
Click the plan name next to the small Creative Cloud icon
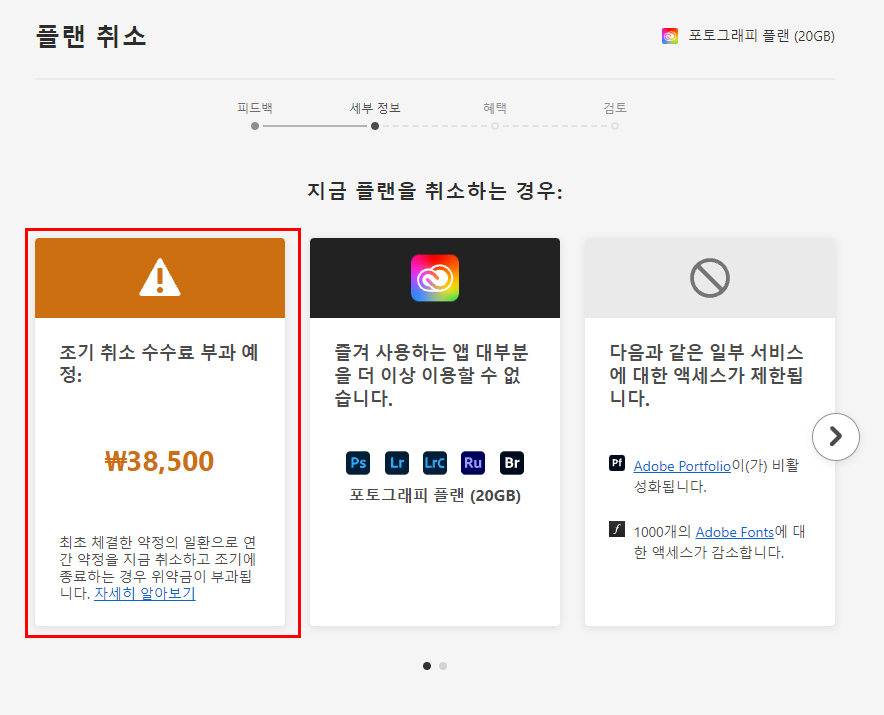(761, 36)
